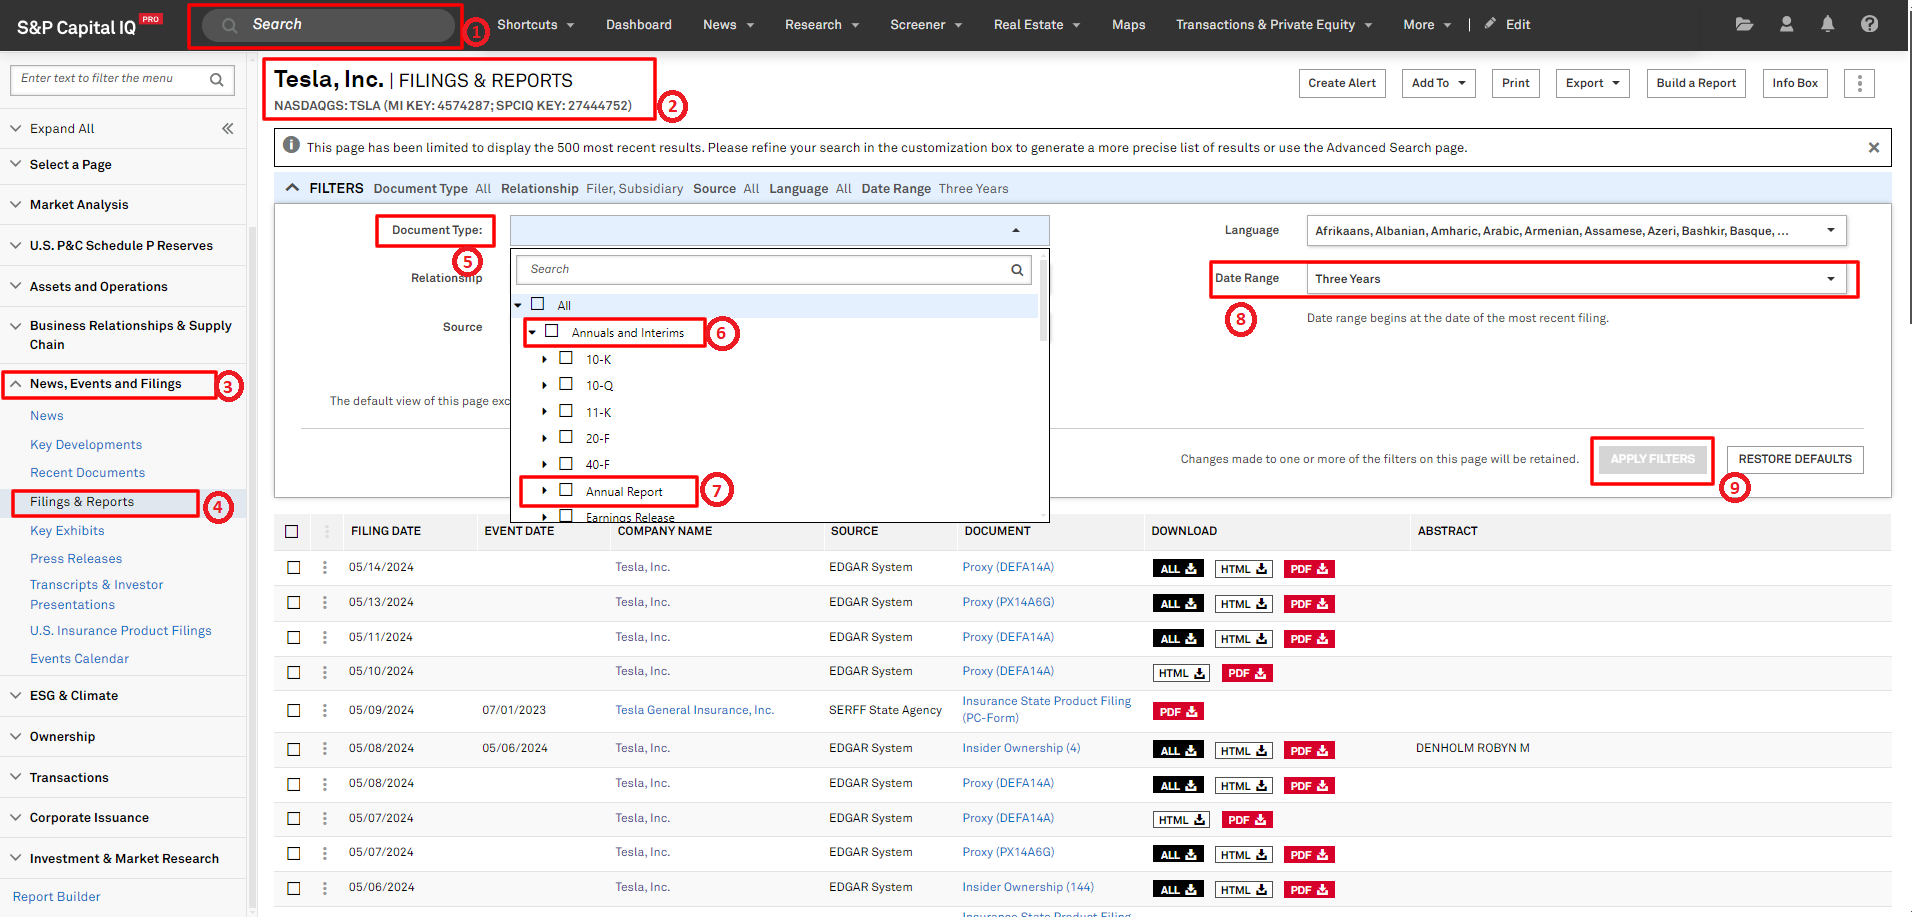The image size is (1912, 917).
Task: Focus the menu filter text field
Action: coord(110,79)
